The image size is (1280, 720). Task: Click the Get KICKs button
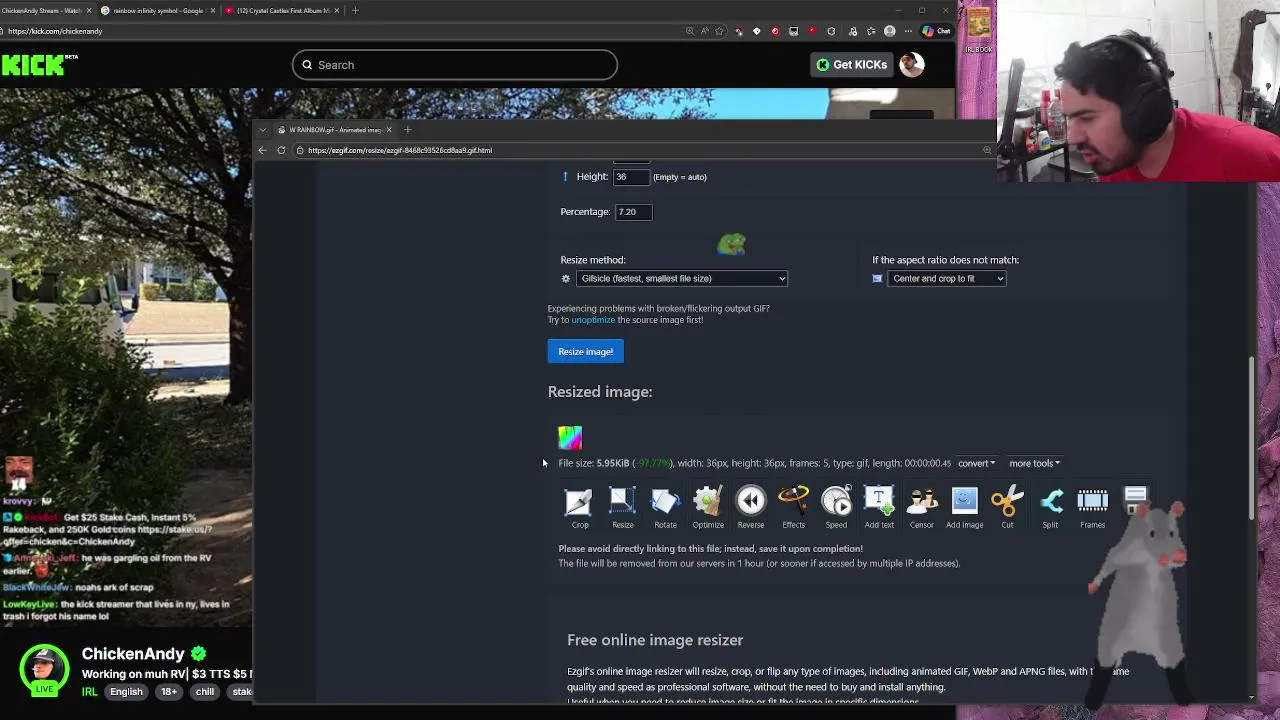[852, 65]
